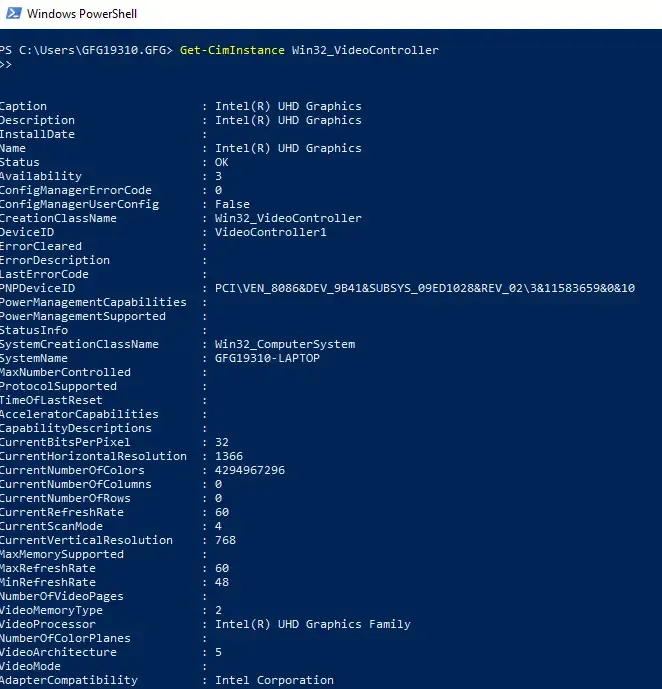This screenshot has width=662, height=689.
Task: Select the Description value Intel(R) UHD Graphics
Action: (x=288, y=120)
